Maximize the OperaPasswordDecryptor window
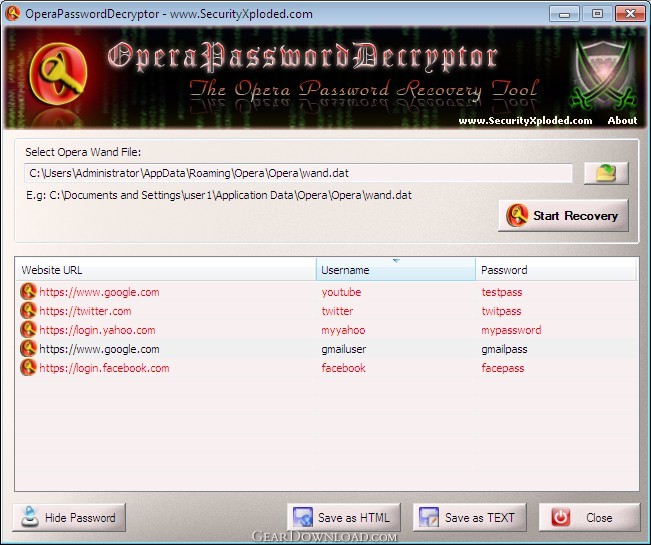This screenshot has height=545, width=651. (597, 14)
